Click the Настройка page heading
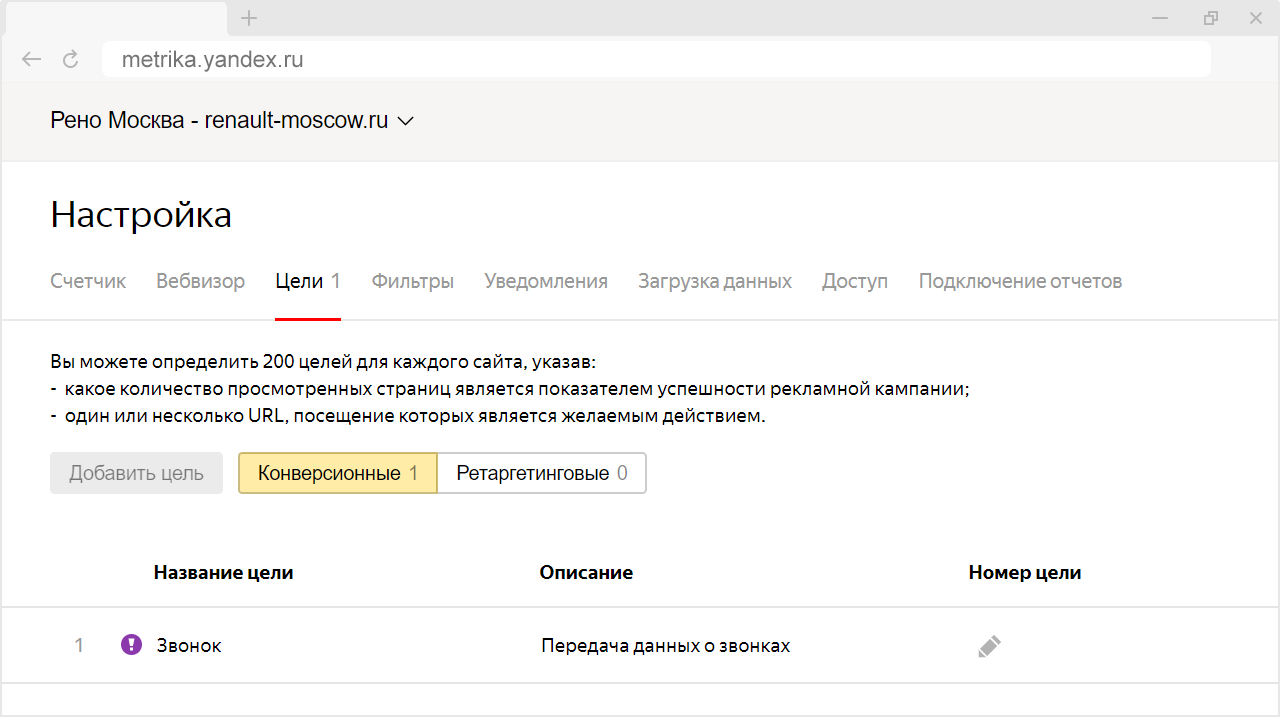This screenshot has height=717, width=1280. pos(141,215)
